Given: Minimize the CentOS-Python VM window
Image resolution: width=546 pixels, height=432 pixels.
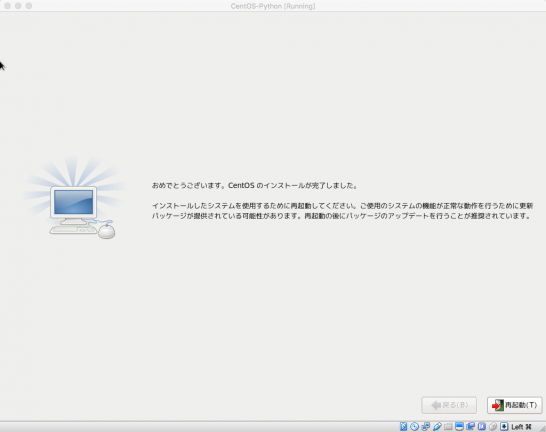Looking at the screenshot, I should [x=18, y=6].
